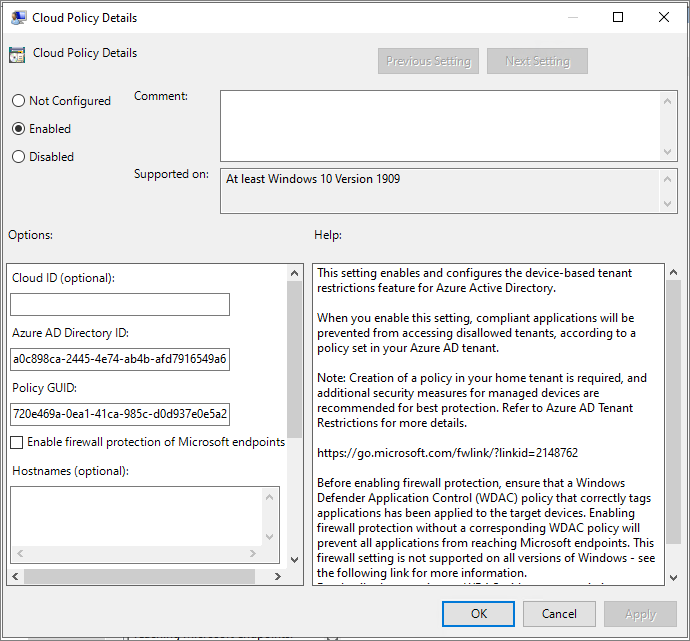Viewport: 690px width, 641px height.
Task: Confirm the dialog with OK
Action: click(x=478, y=614)
